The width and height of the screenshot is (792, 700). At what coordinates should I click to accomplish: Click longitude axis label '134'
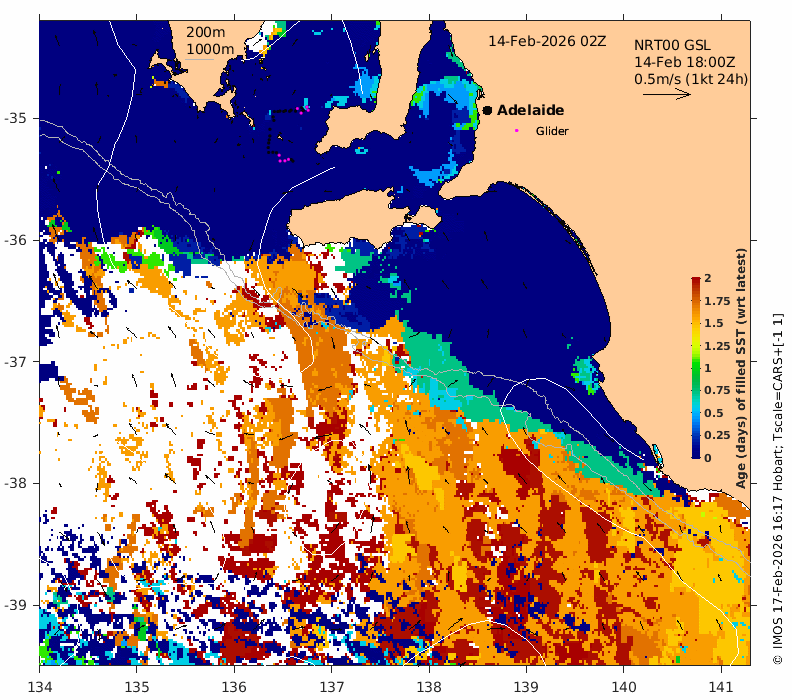pos(40,687)
